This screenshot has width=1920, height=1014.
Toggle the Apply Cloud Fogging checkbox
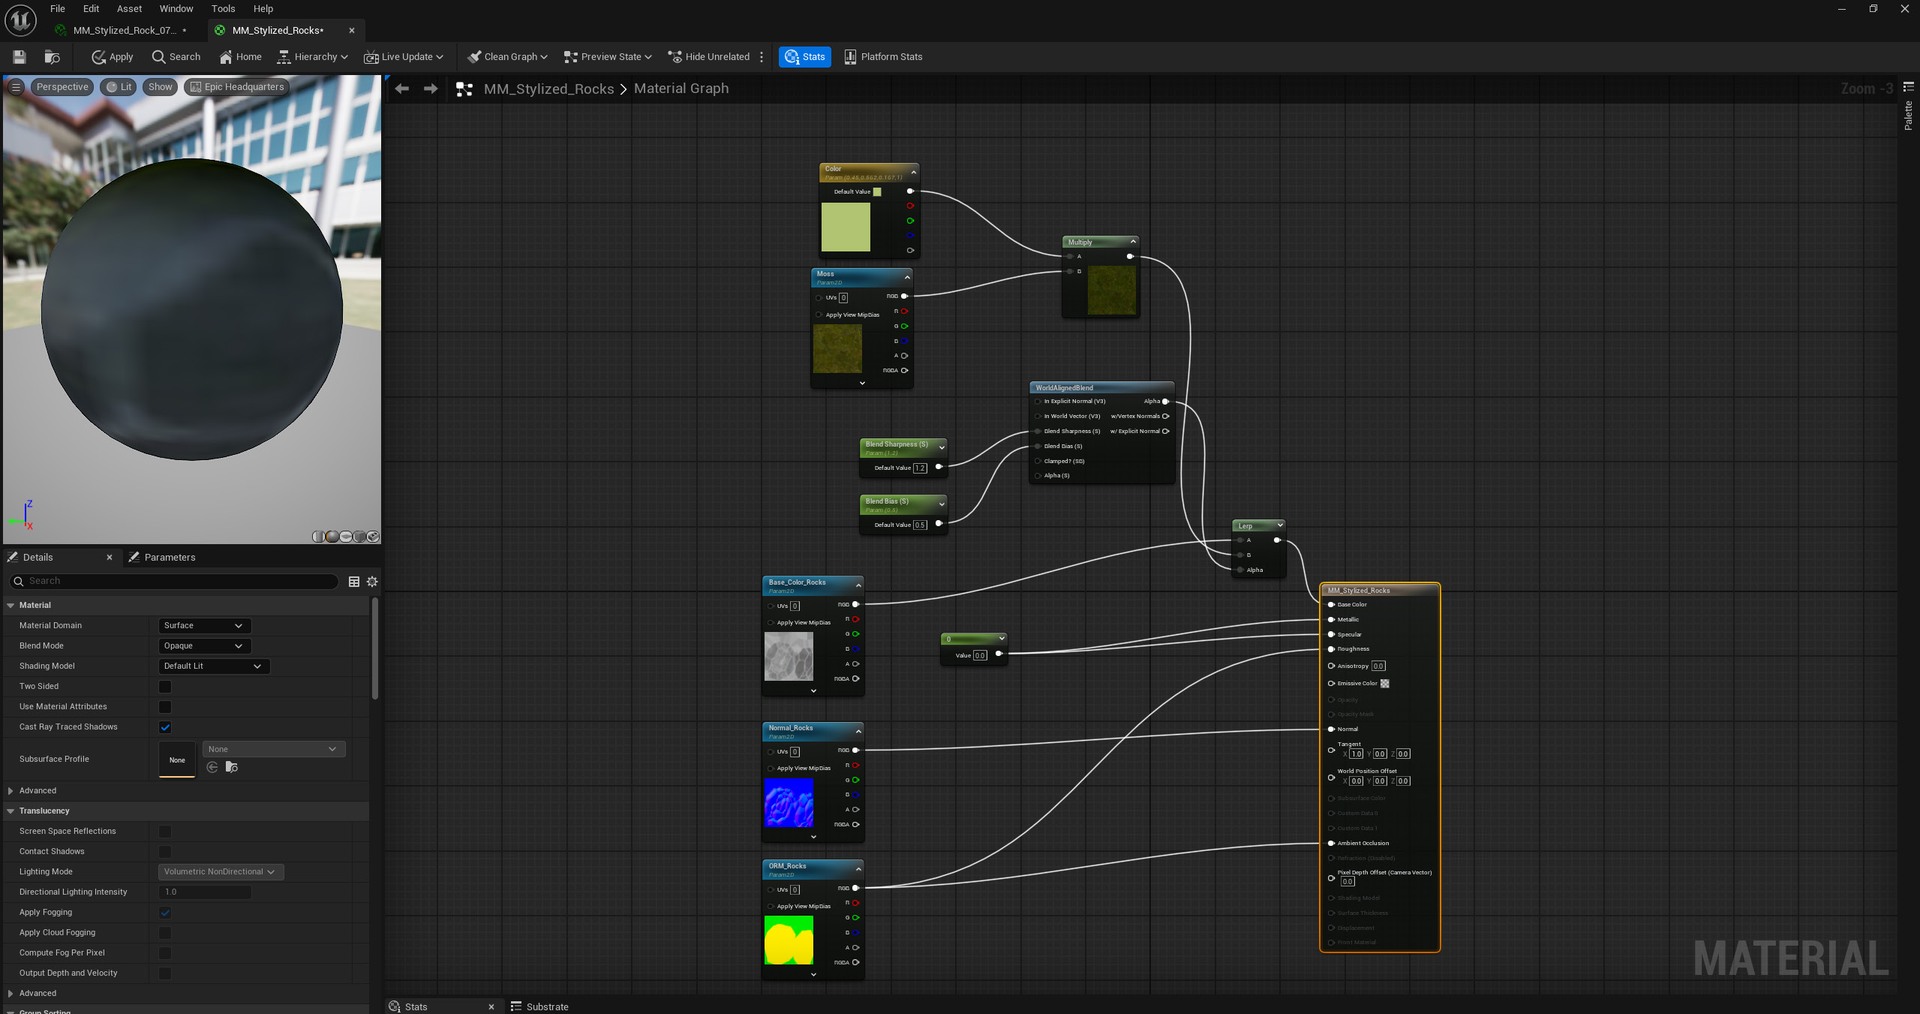click(165, 933)
